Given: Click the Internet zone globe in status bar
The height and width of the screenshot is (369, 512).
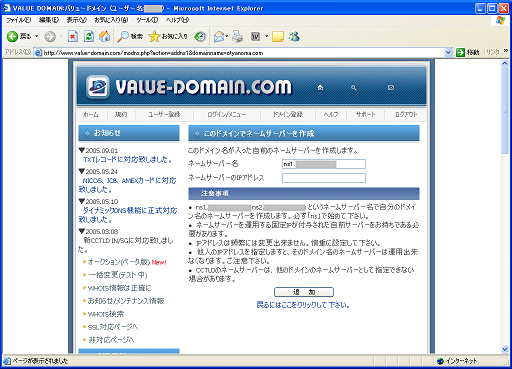Looking at the screenshot, I should pos(440,361).
